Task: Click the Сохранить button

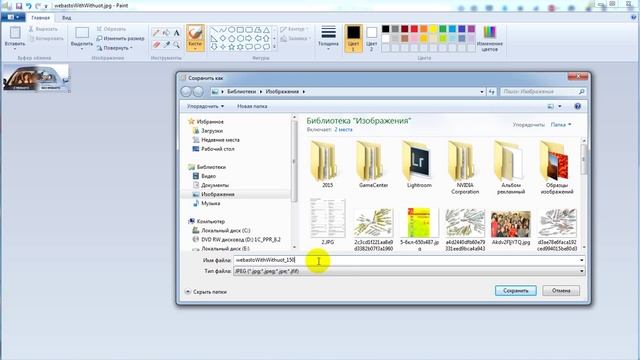Action: point(516,291)
